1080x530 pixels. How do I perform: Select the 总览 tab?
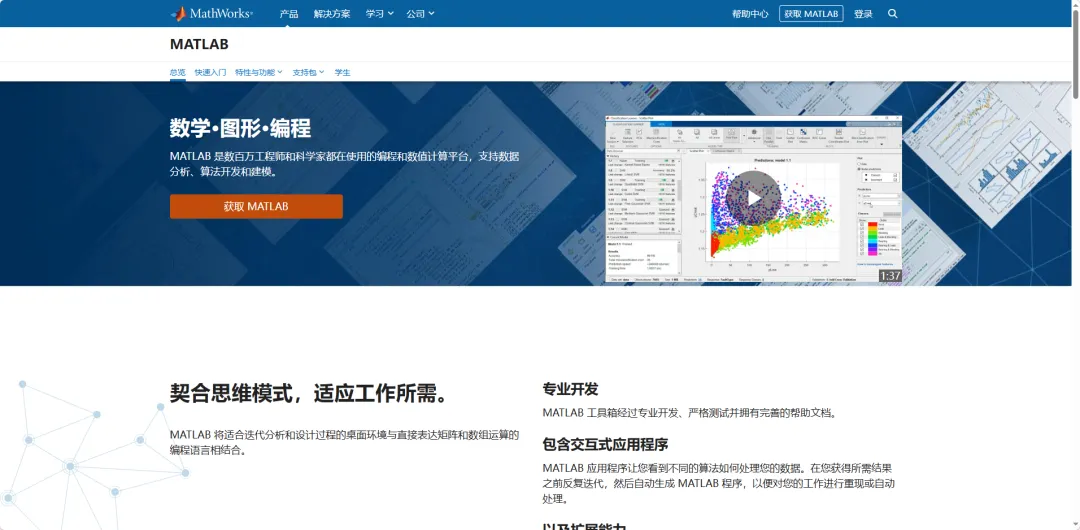(178, 72)
